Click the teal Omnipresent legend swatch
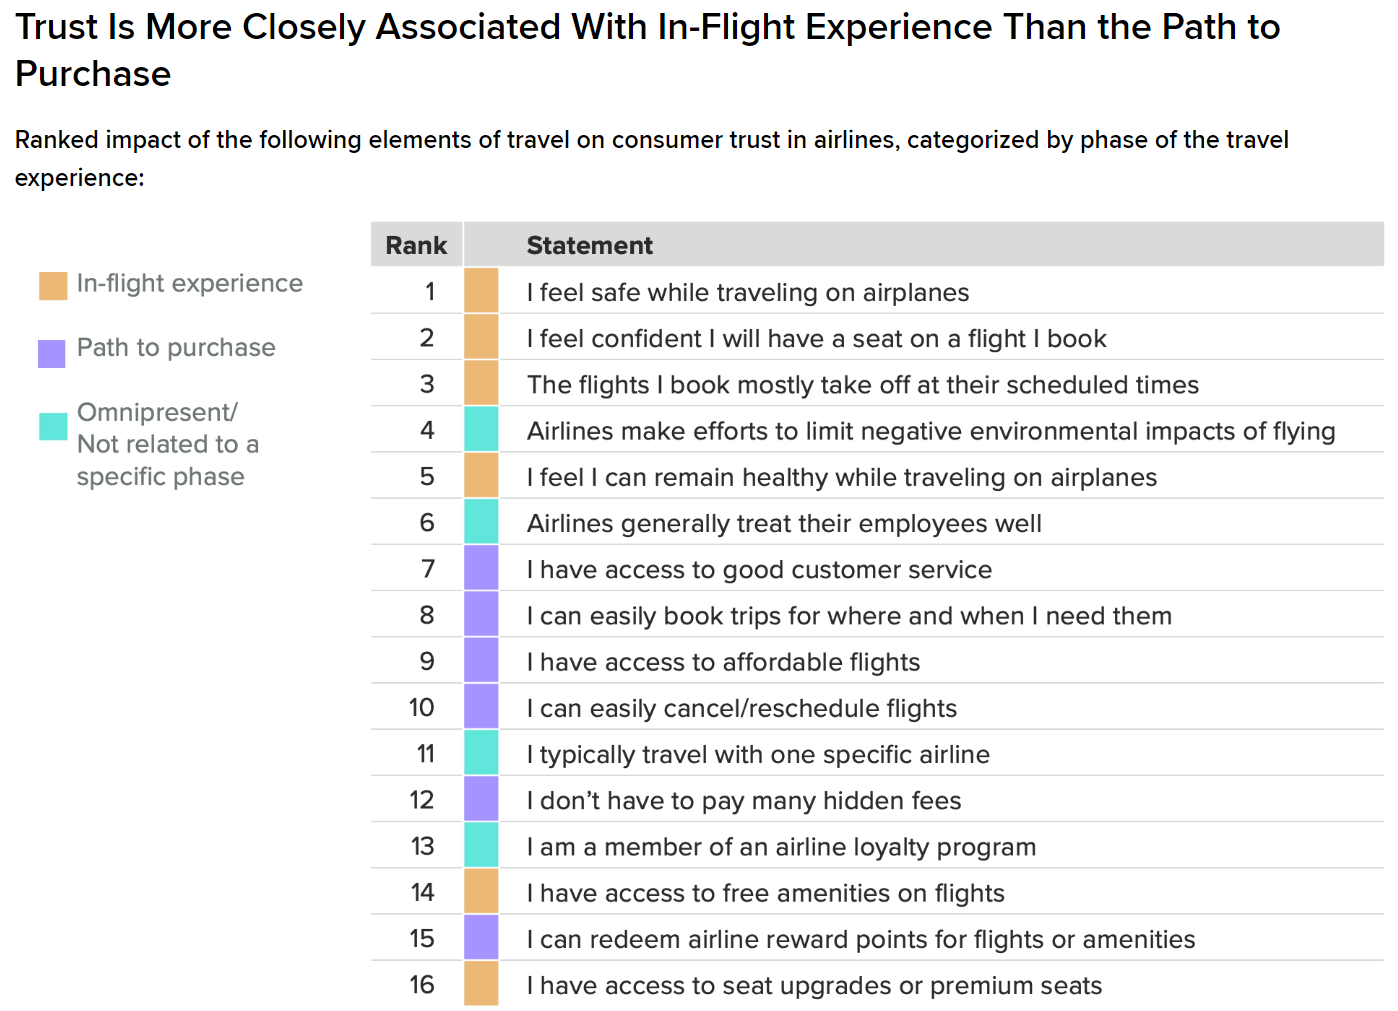This screenshot has height=1011, width=1398. [53, 426]
